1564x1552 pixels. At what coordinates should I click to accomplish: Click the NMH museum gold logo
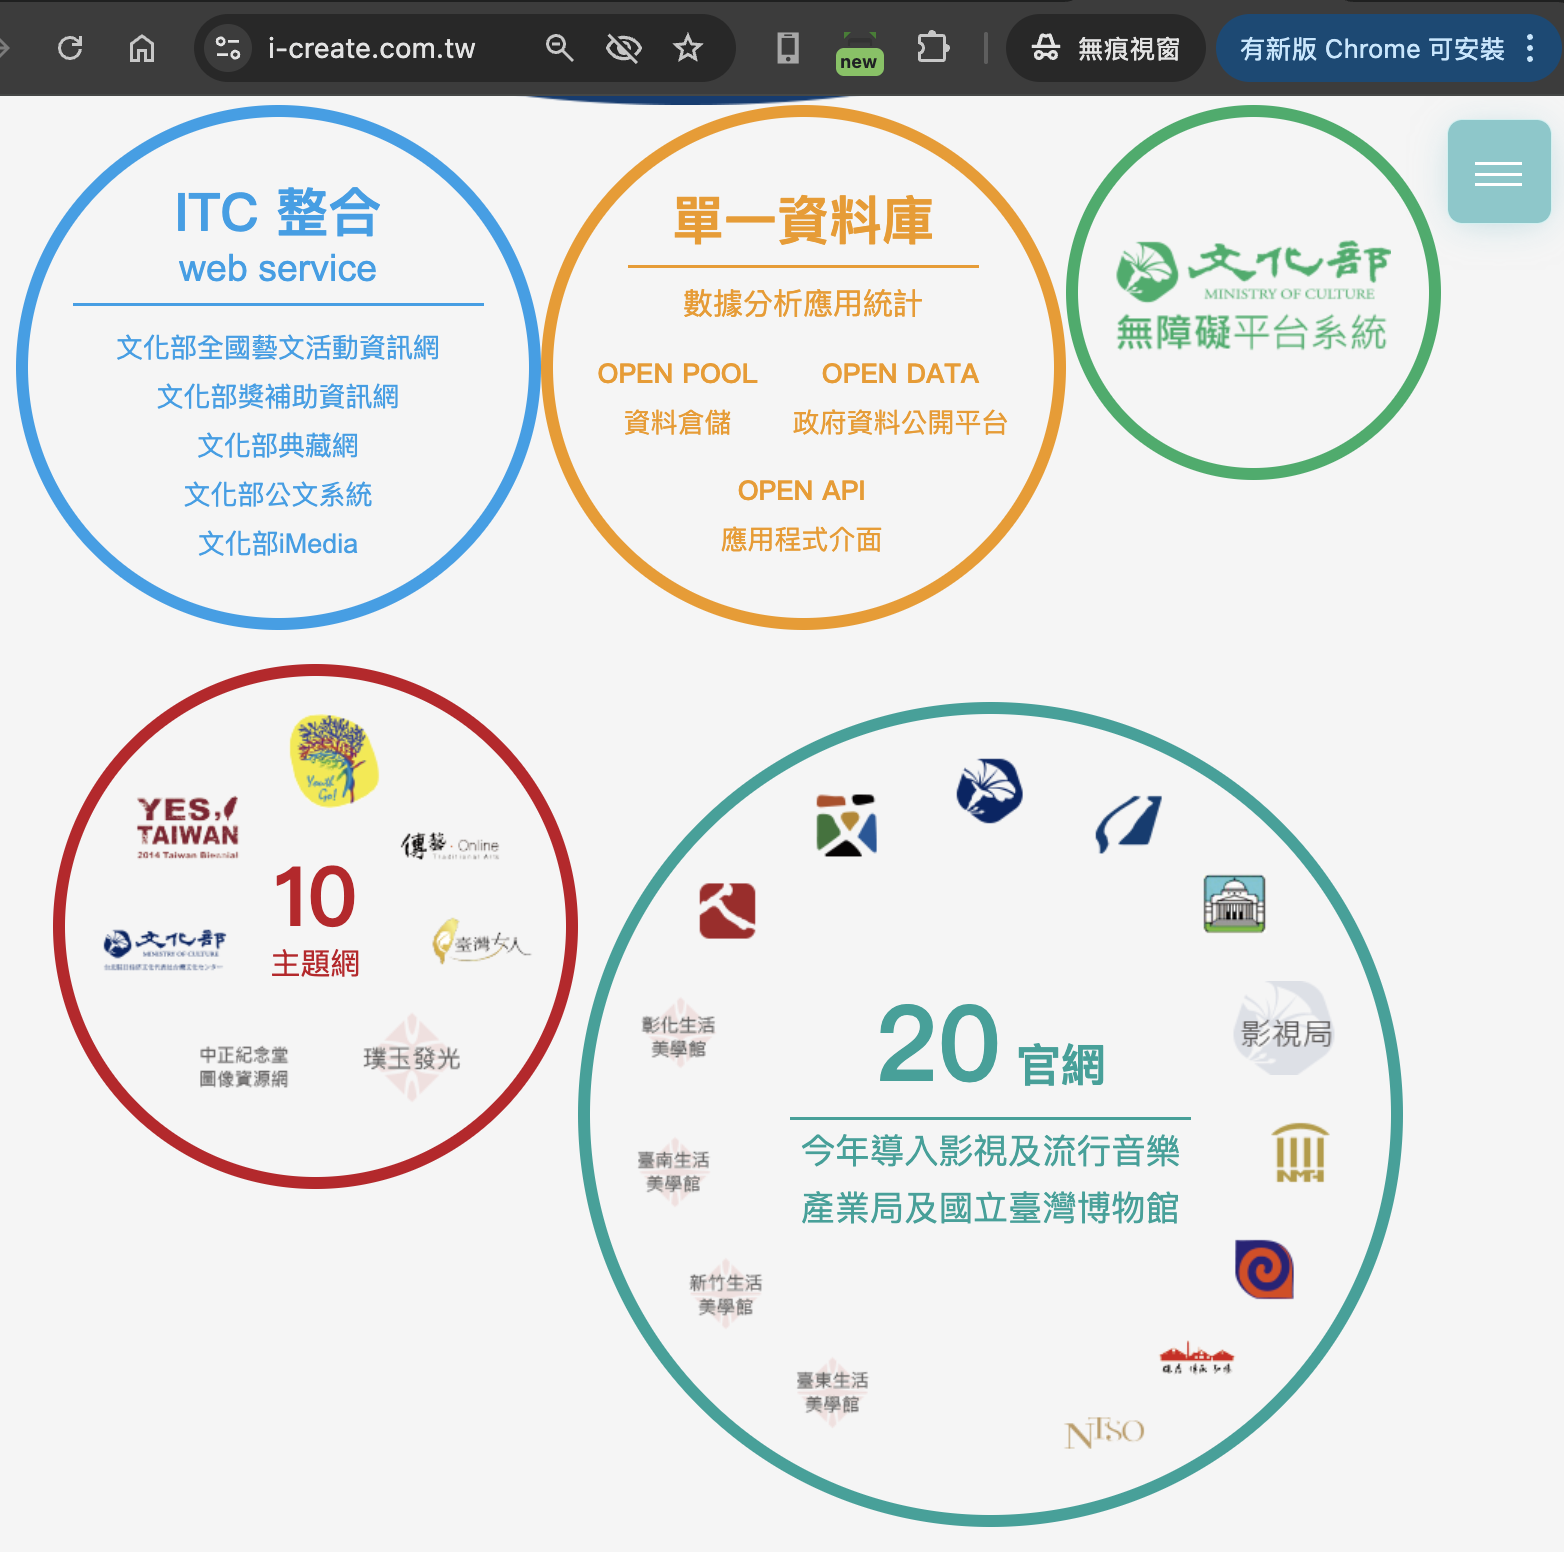point(1300,1153)
